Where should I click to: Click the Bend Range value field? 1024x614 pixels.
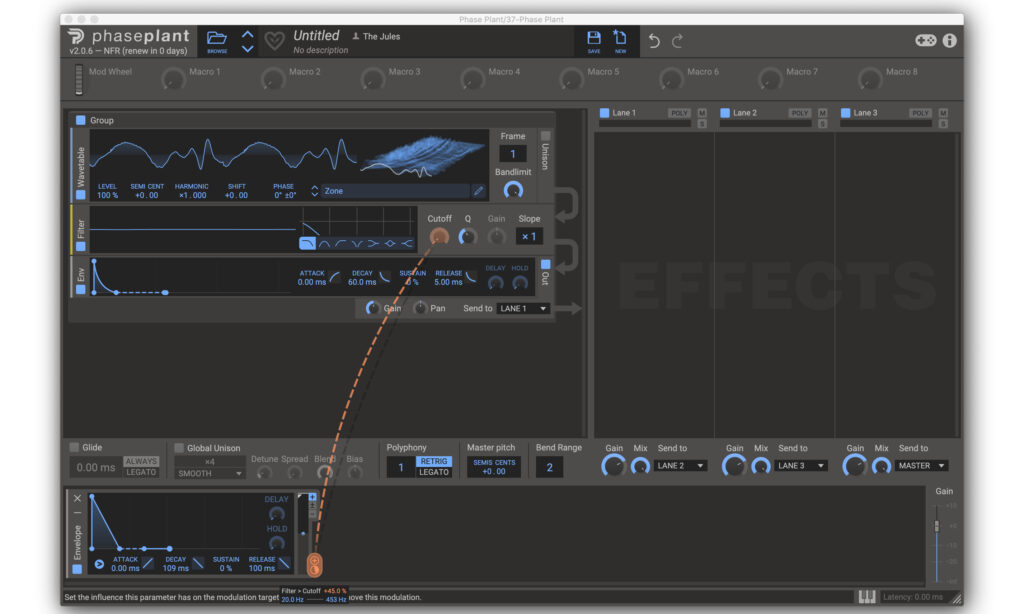549,467
